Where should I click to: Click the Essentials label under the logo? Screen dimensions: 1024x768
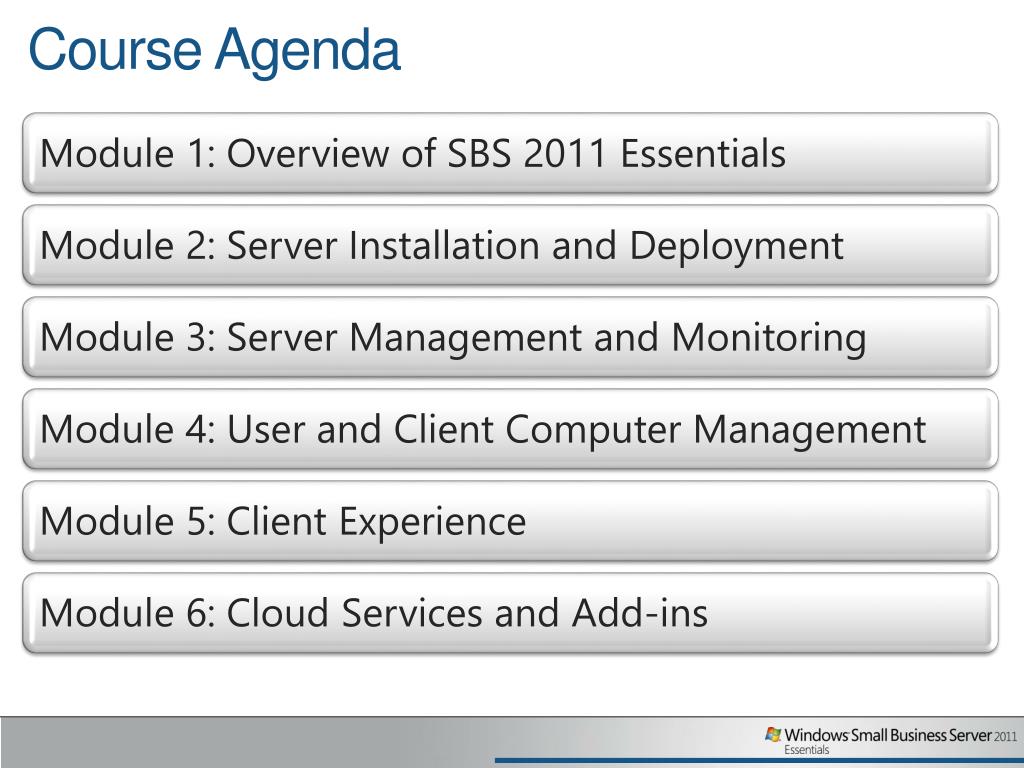pyautogui.click(x=807, y=750)
